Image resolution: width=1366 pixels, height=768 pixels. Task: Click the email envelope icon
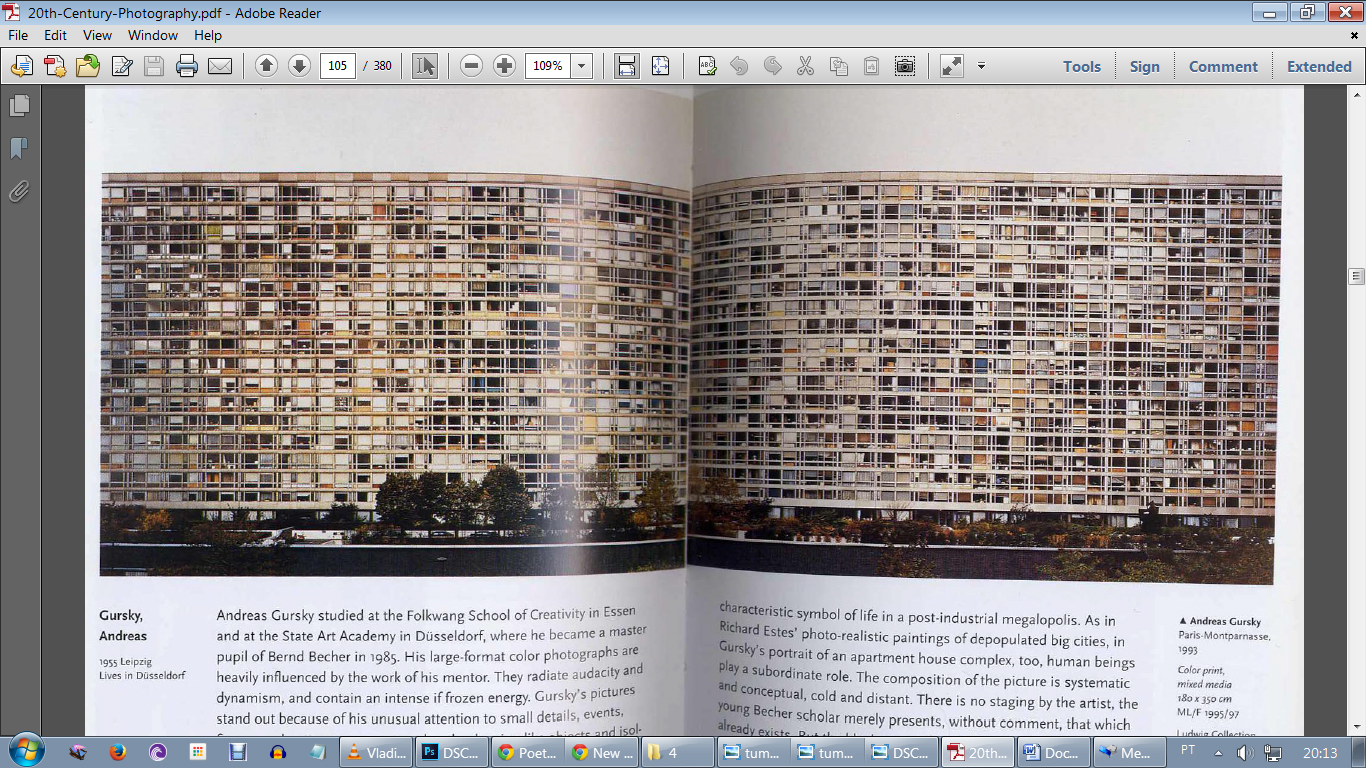click(x=220, y=66)
